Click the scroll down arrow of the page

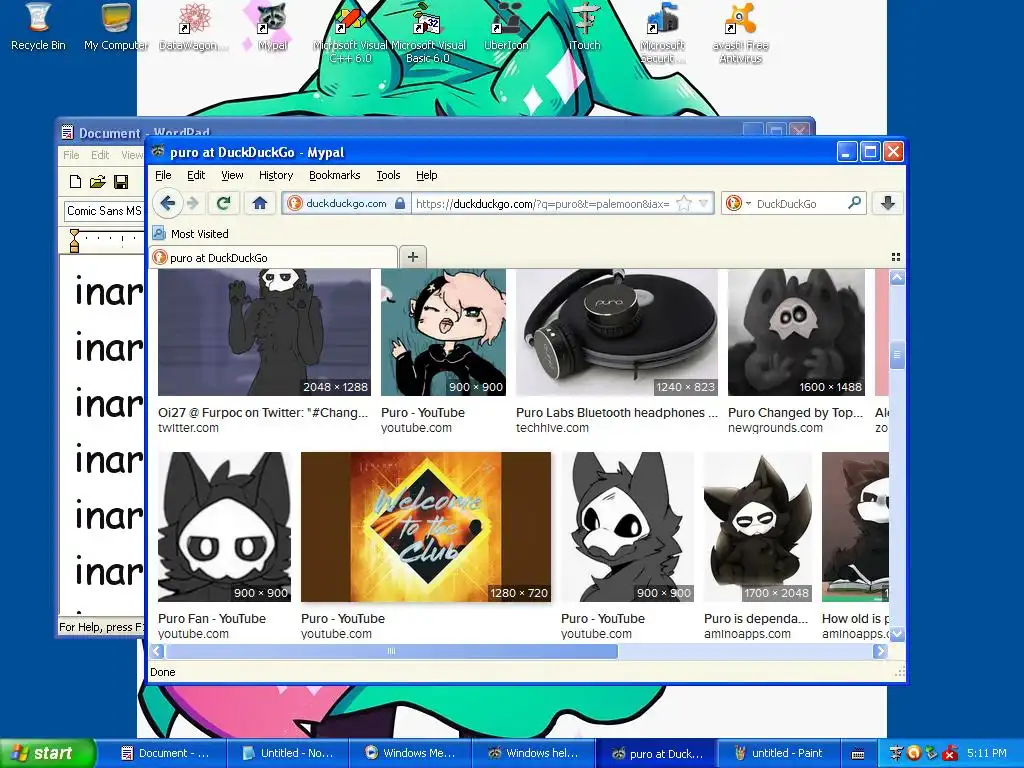(897, 633)
